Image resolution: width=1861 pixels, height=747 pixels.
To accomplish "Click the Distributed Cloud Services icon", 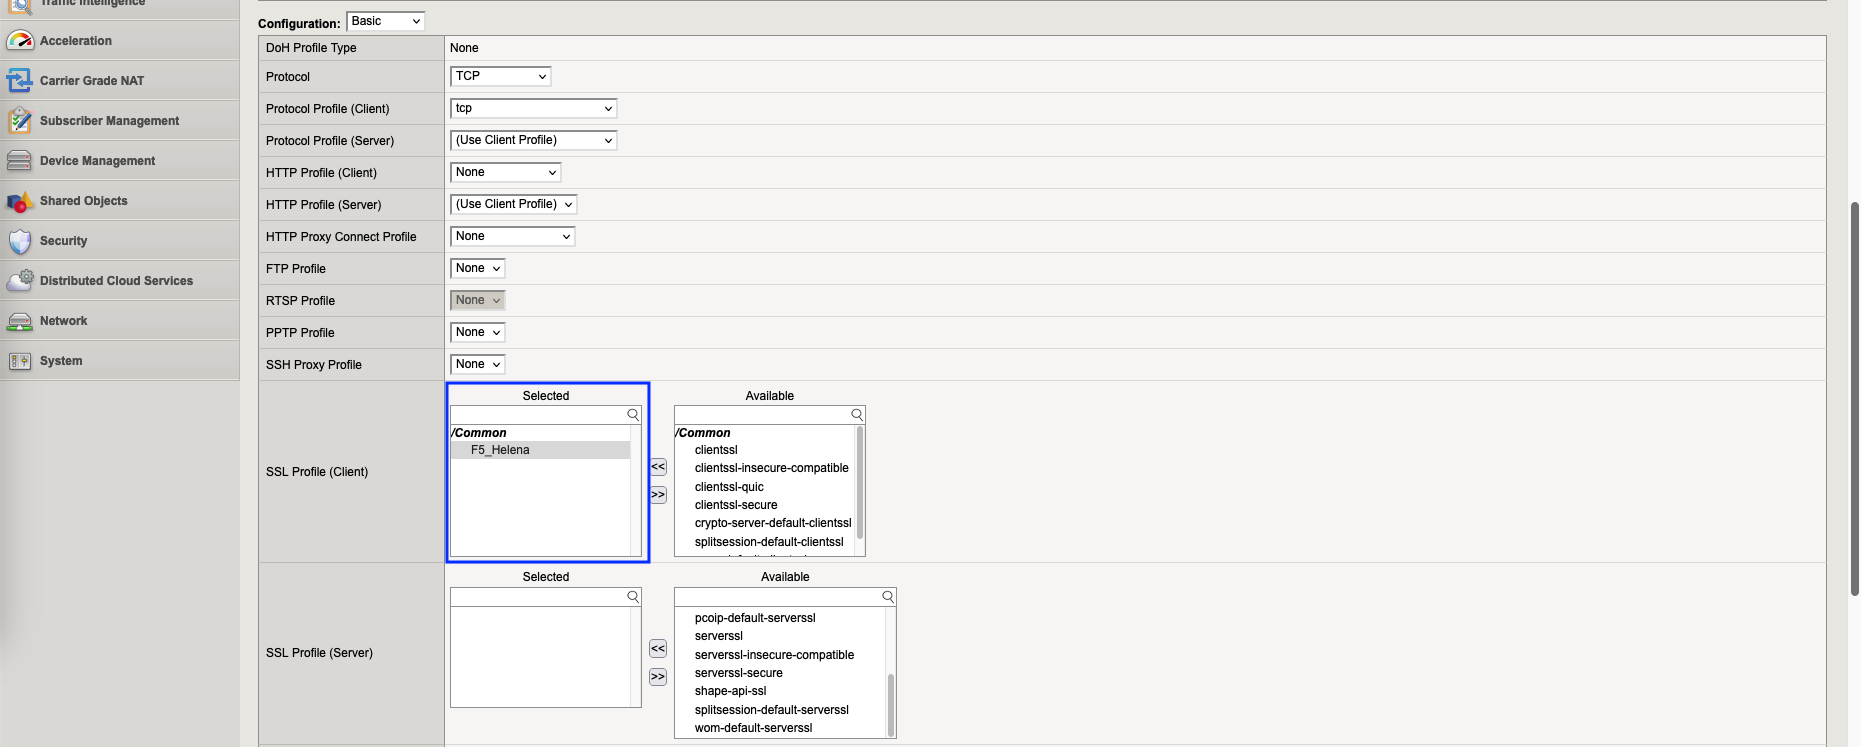I will [x=20, y=281].
